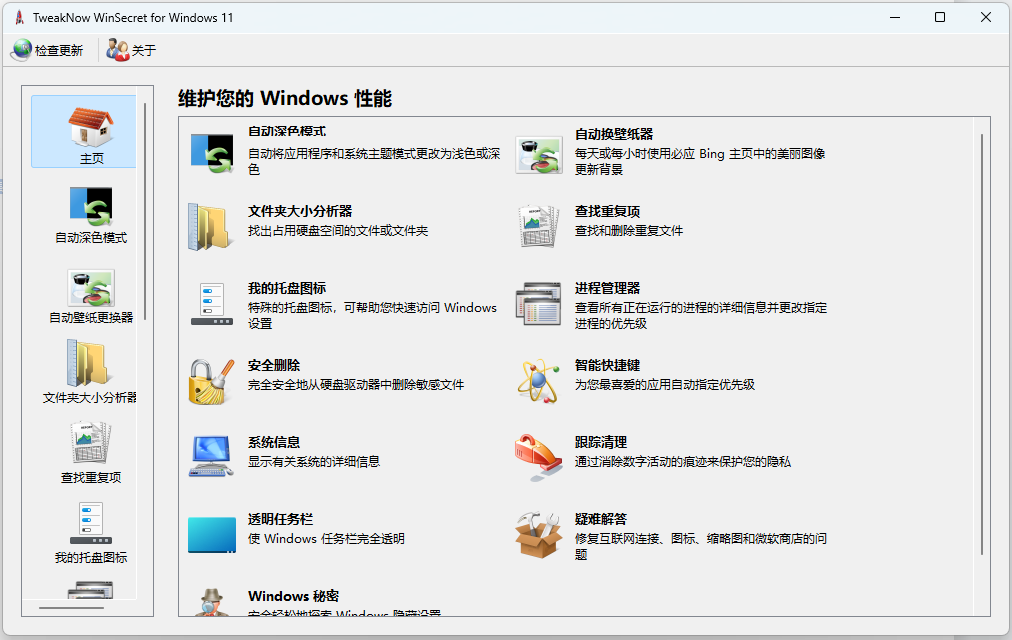Minimize the TweakNow WinSecret window
This screenshot has width=1012, height=640.
(895, 17)
